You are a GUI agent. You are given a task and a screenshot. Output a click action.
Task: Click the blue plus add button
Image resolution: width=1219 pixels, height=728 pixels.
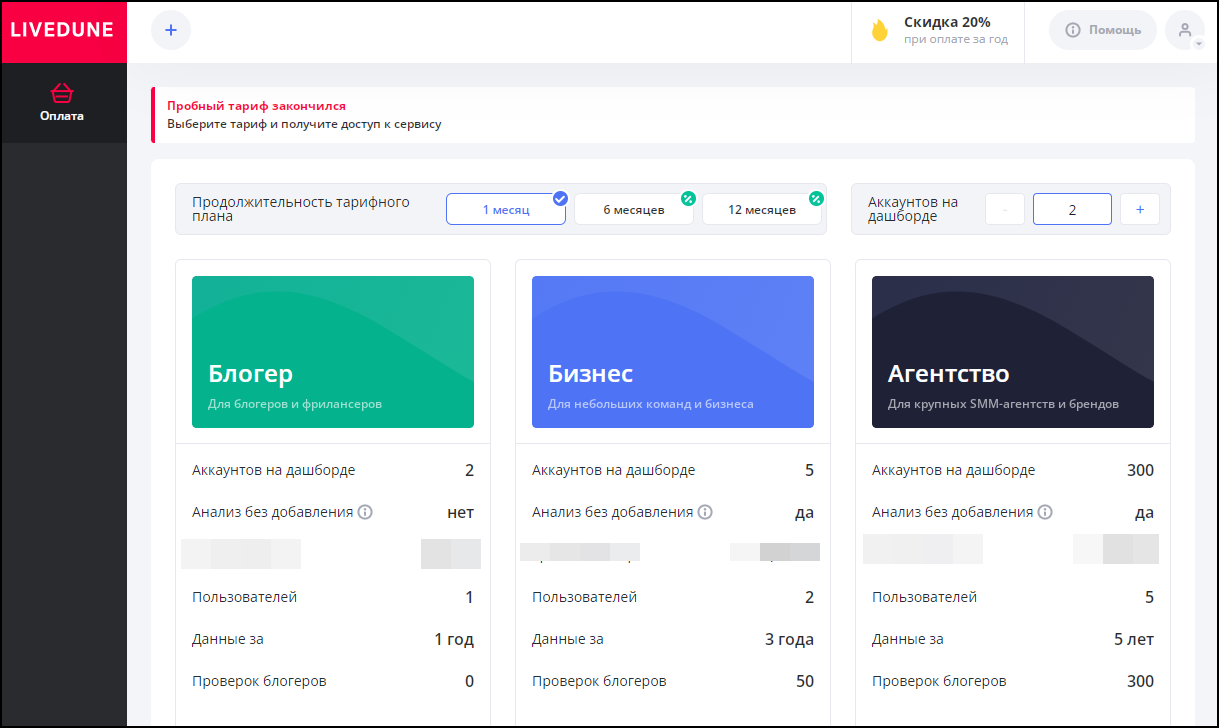click(171, 30)
